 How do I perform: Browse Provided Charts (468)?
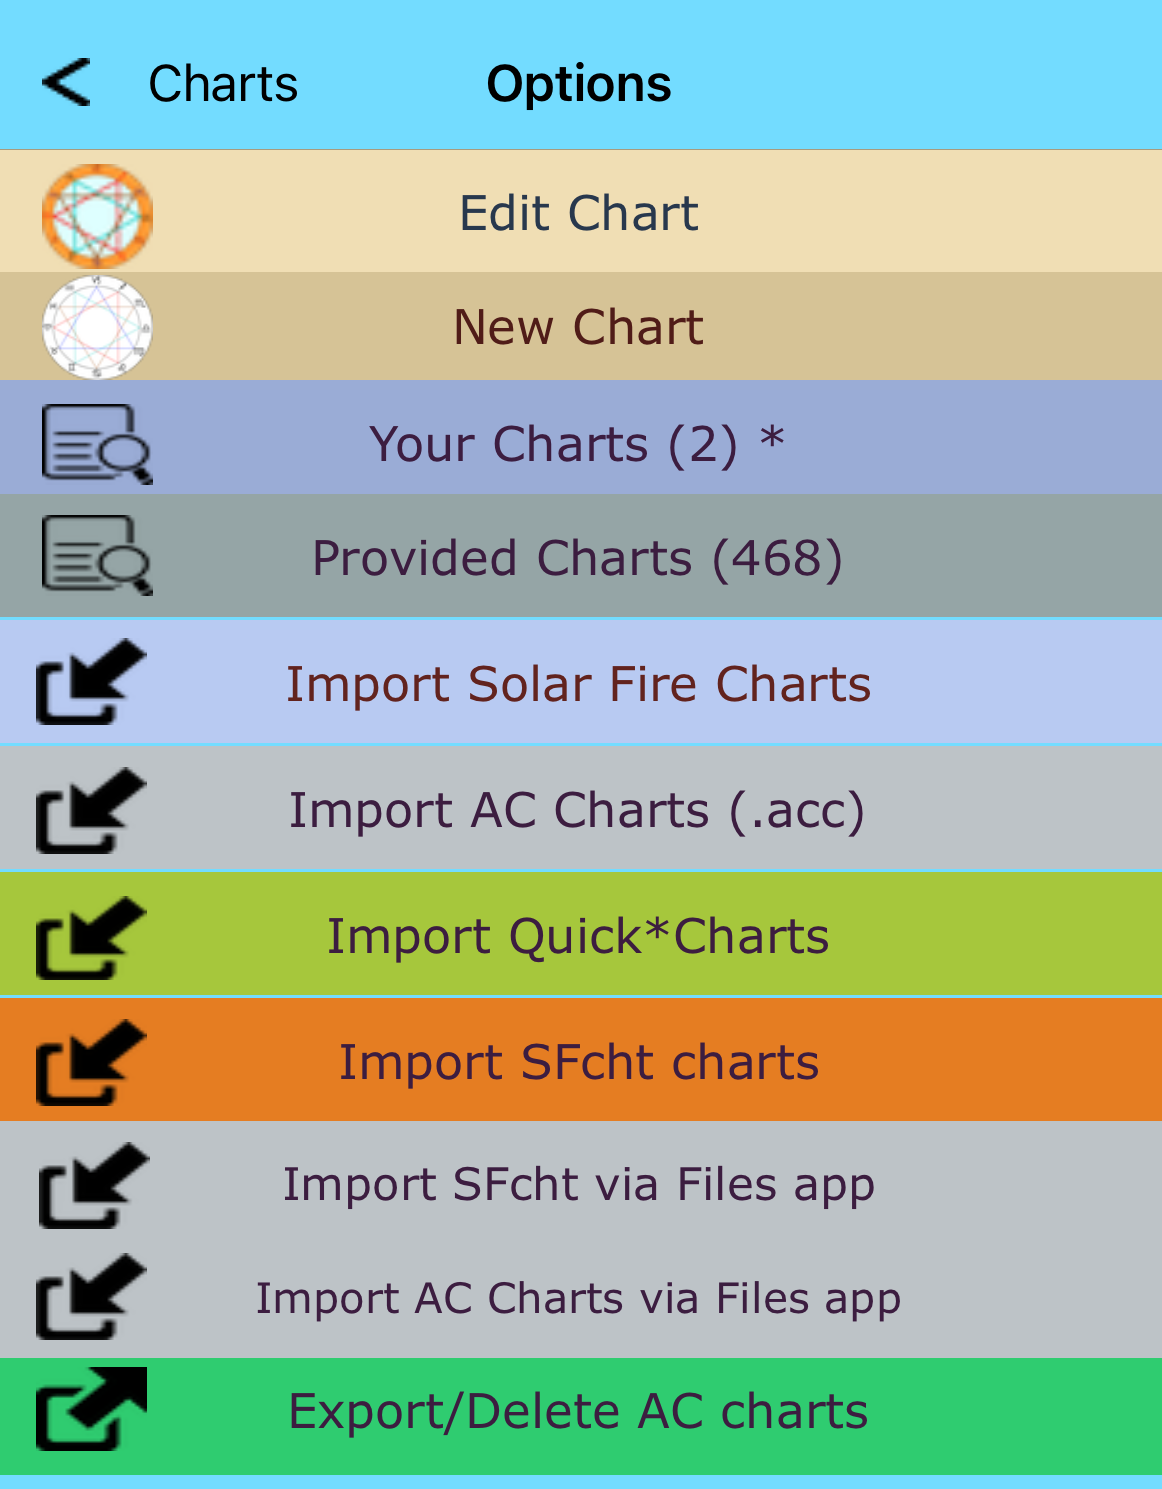point(577,558)
